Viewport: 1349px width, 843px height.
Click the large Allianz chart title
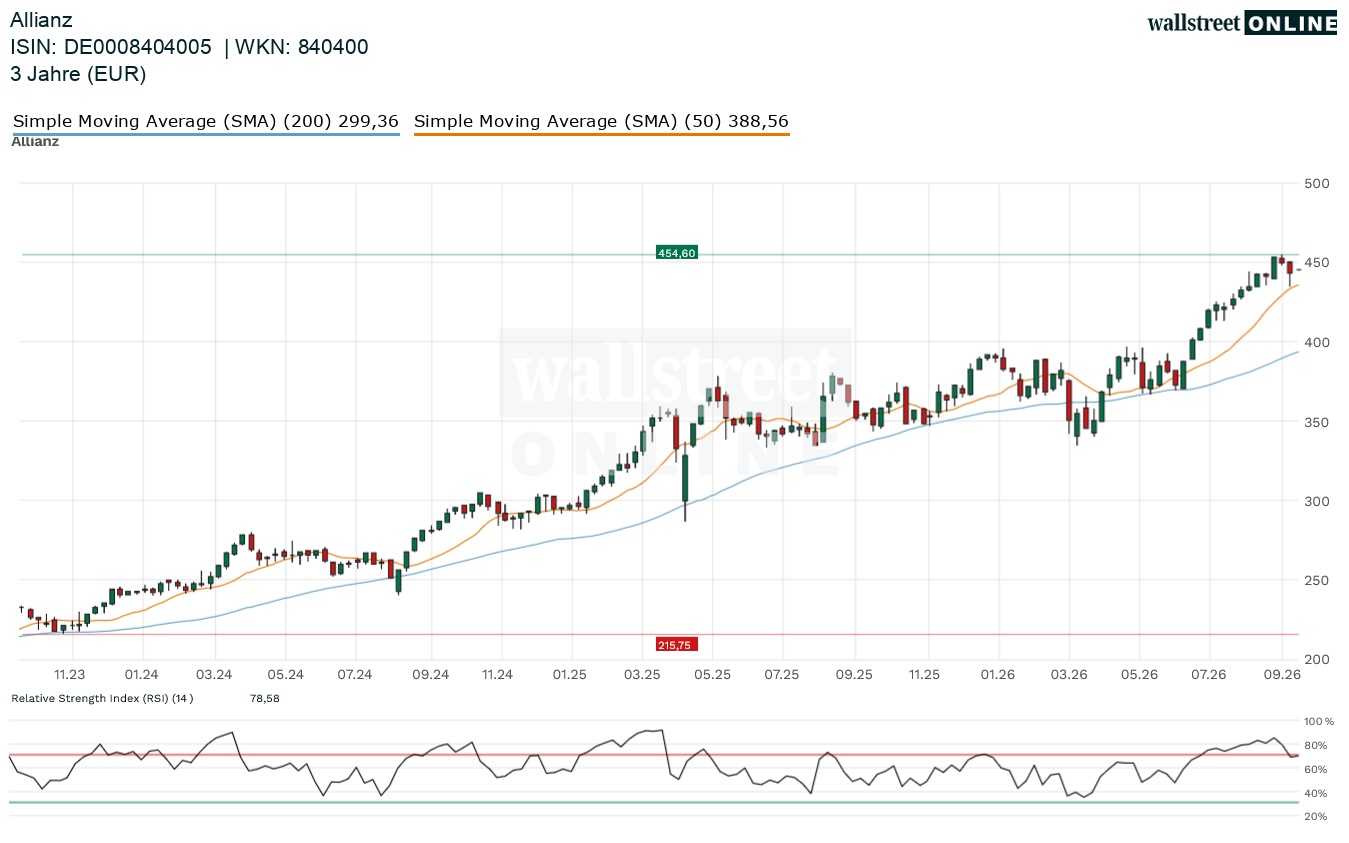click(41, 19)
